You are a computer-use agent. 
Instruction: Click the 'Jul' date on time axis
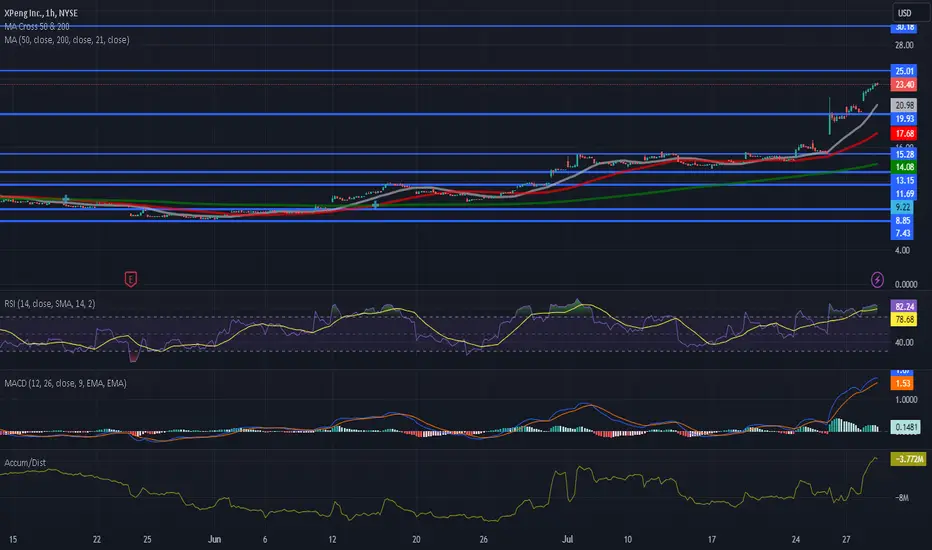pyautogui.click(x=568, y=539)
